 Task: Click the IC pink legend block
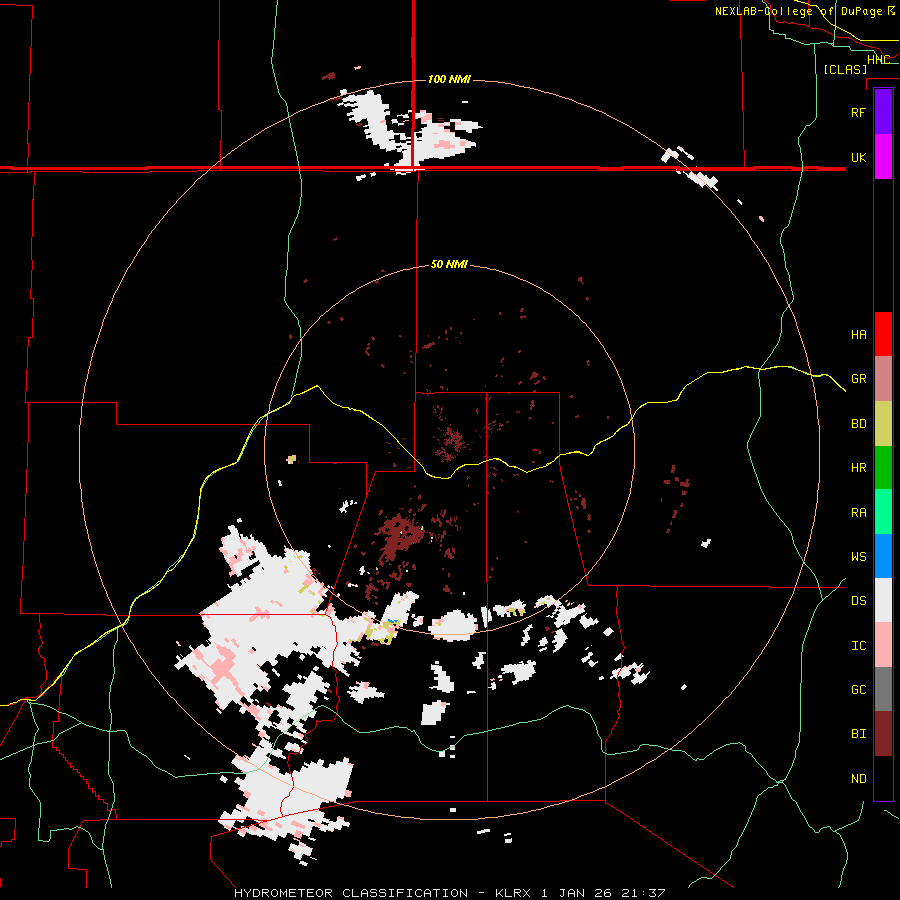coord(883,645)
